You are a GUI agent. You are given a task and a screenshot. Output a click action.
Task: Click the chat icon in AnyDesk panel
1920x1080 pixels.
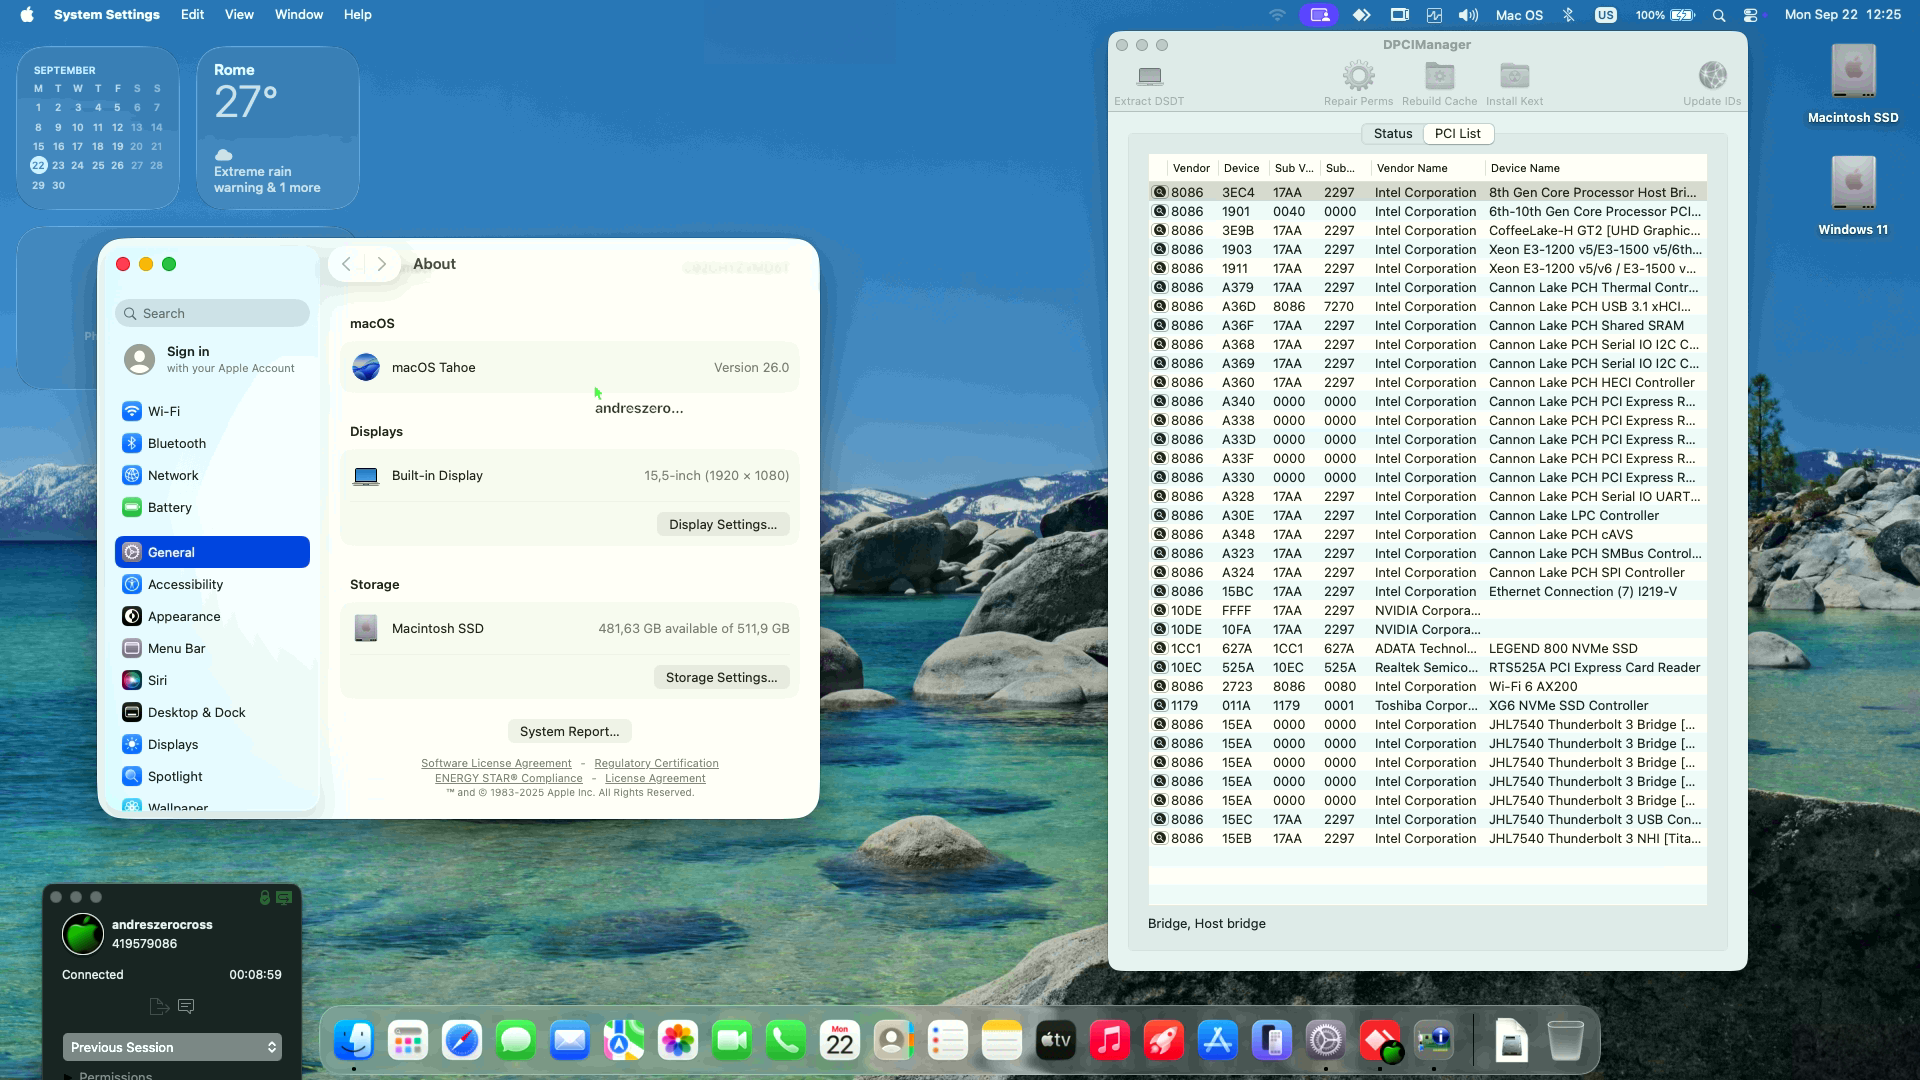[x=186, y=1006]
